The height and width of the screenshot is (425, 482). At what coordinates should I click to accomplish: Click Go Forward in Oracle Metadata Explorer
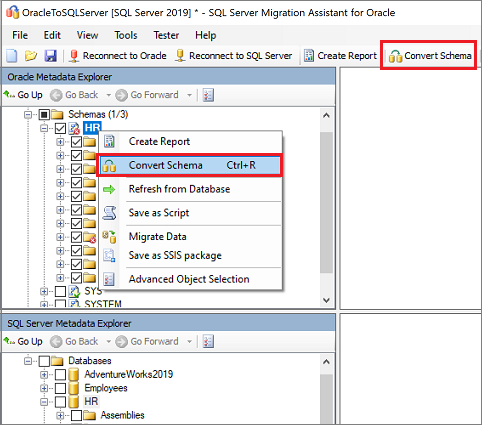coord(147,95)
